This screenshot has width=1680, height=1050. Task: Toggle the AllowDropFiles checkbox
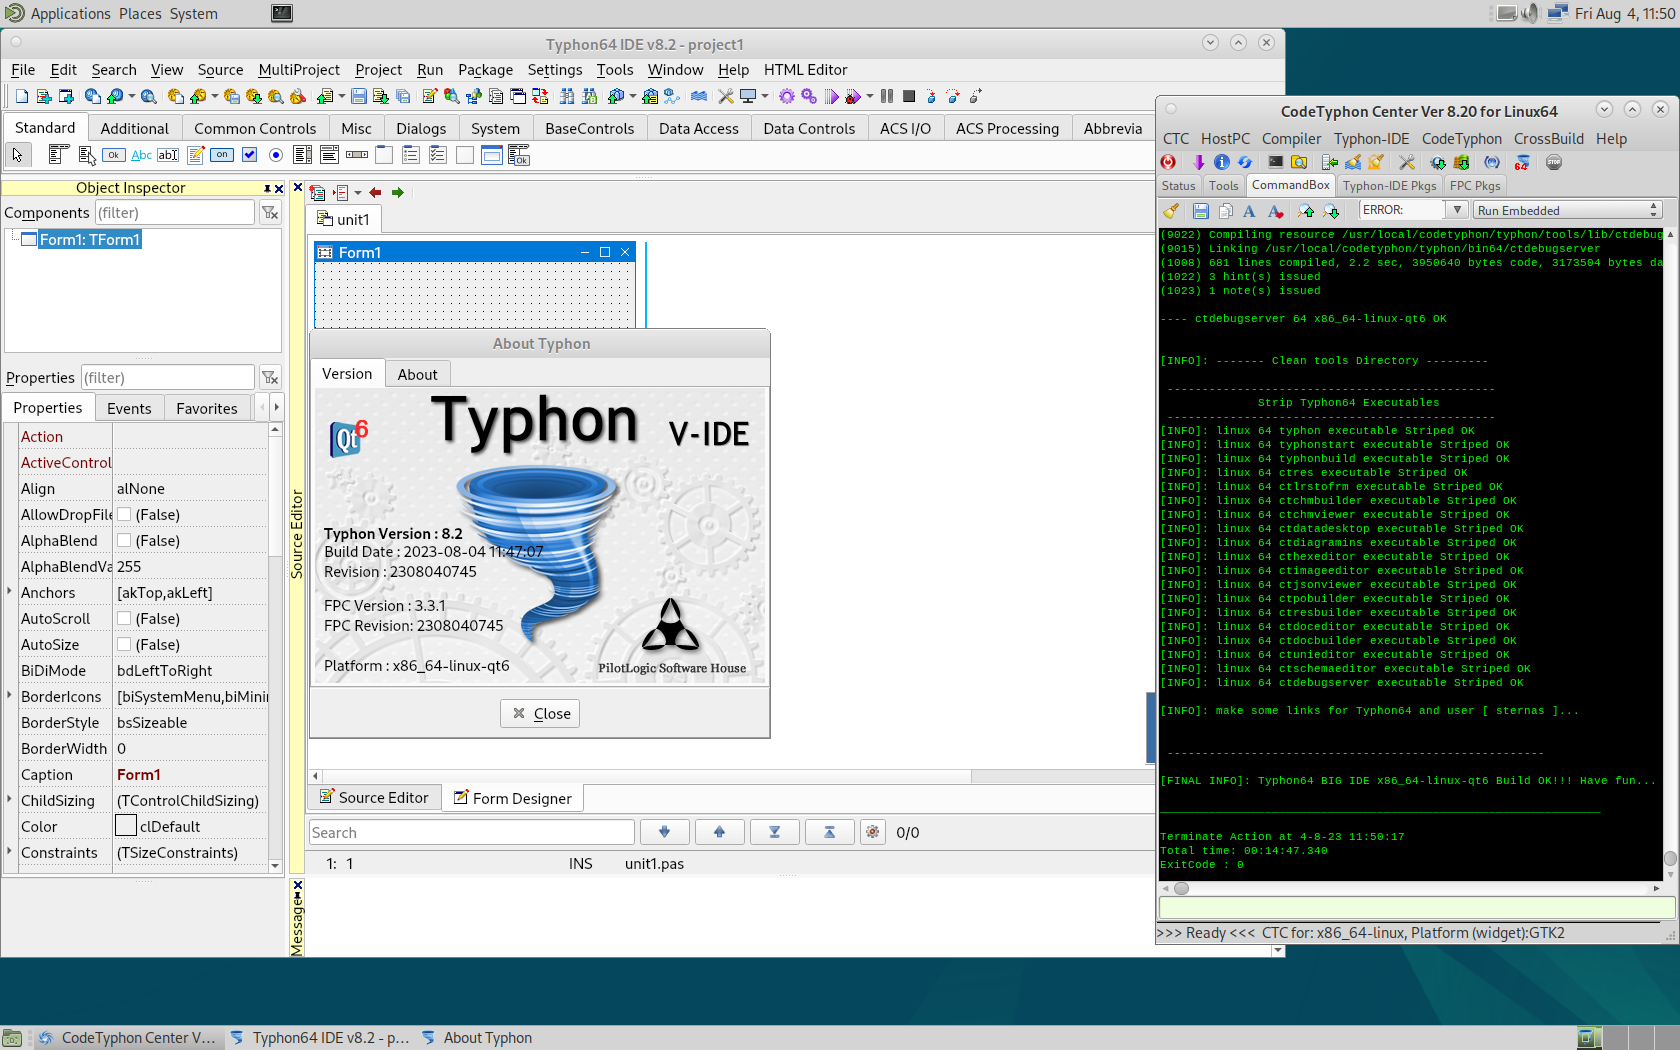(x=124, y=514)
